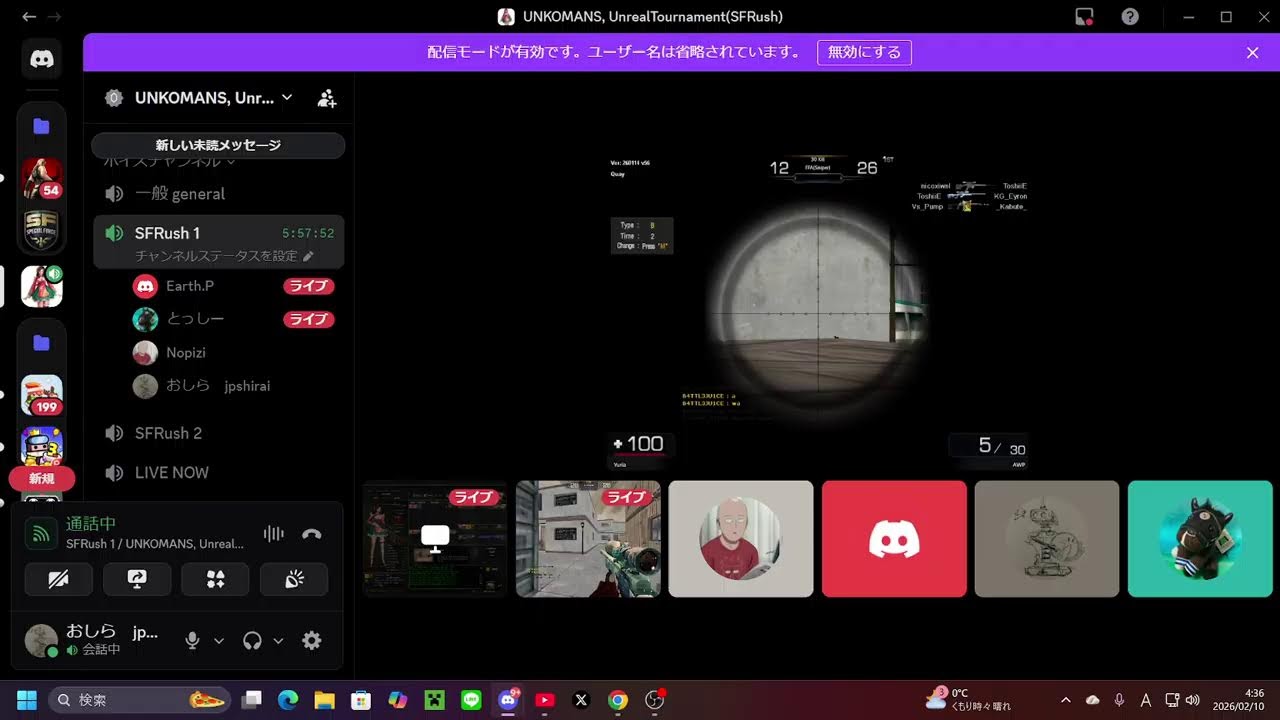Open server with 199 notification badge
Image resolution: width=1280 pixels, height=720 pixels.
(x=42, y=395)
